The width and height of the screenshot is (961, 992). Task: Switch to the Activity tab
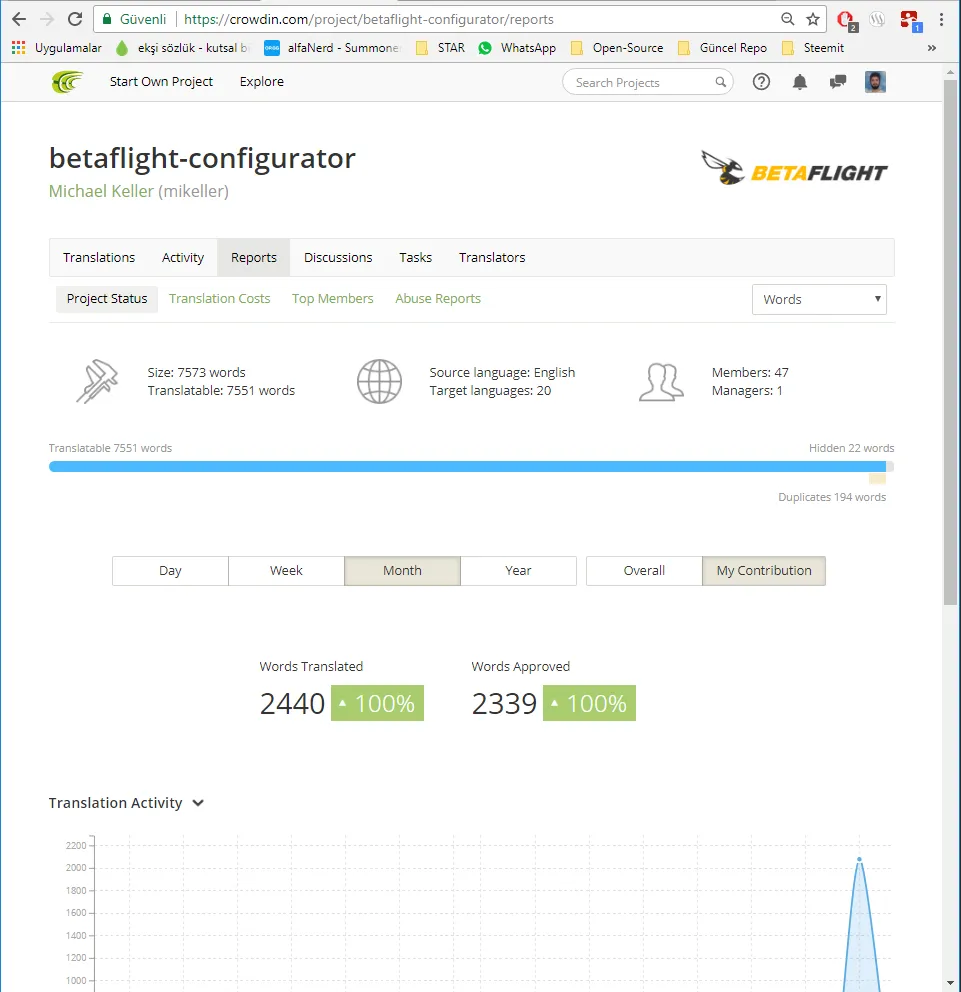[183, 257]
